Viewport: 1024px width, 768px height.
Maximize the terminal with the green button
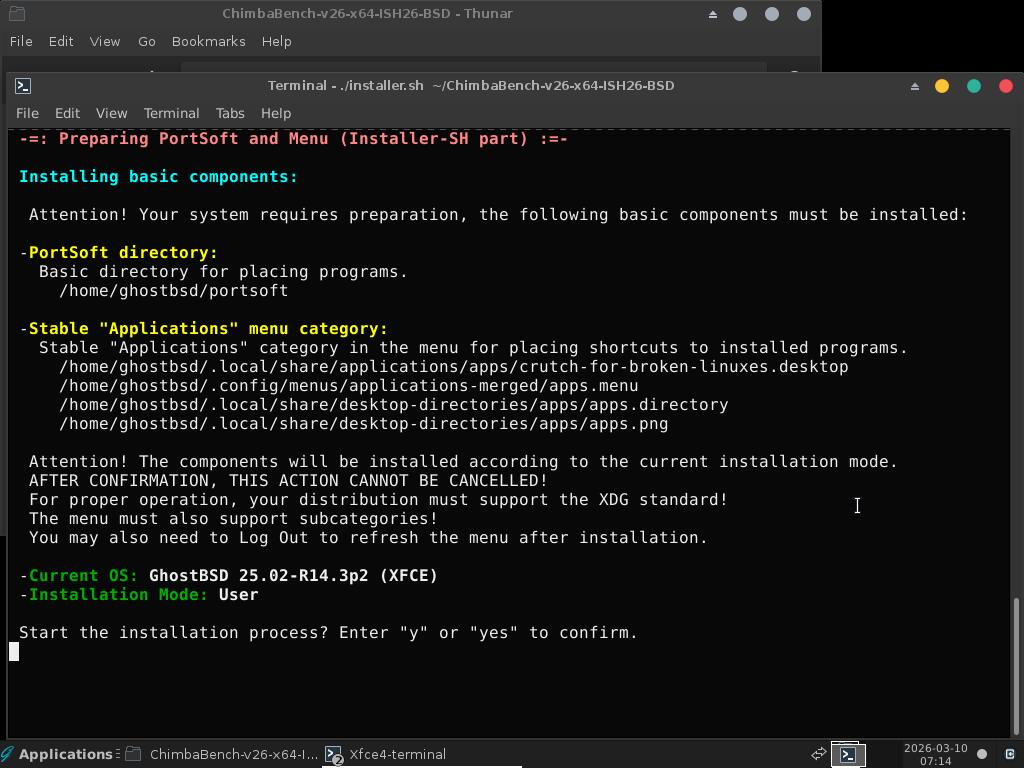973,86
